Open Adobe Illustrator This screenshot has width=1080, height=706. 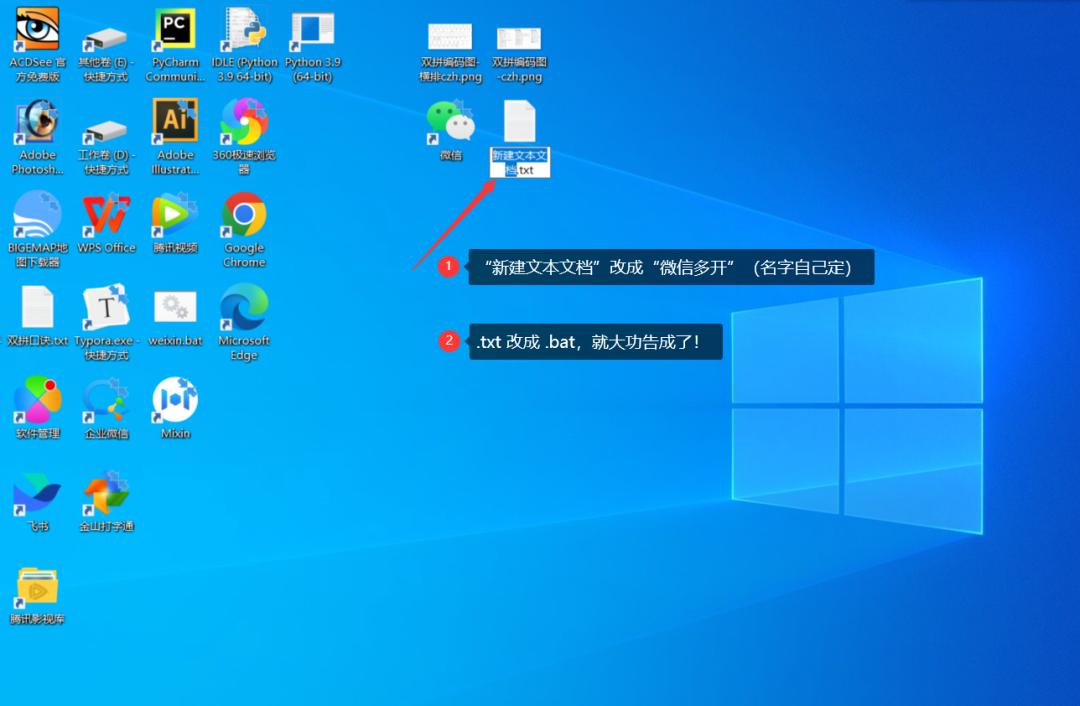click(x=175, y=120)
